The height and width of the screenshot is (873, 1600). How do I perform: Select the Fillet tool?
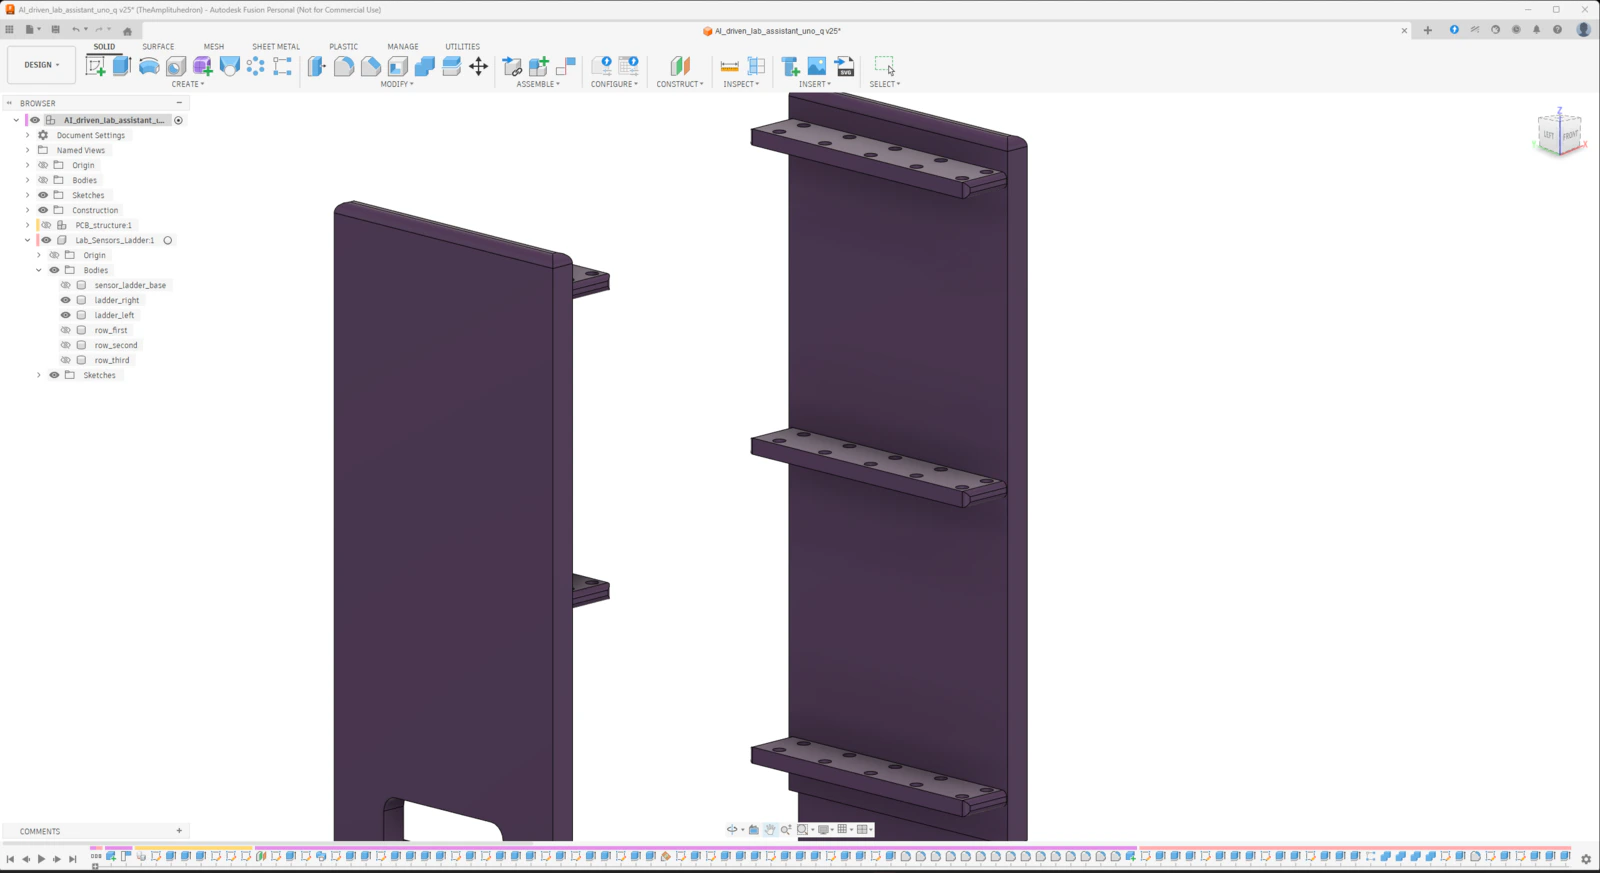pos(344,66)
